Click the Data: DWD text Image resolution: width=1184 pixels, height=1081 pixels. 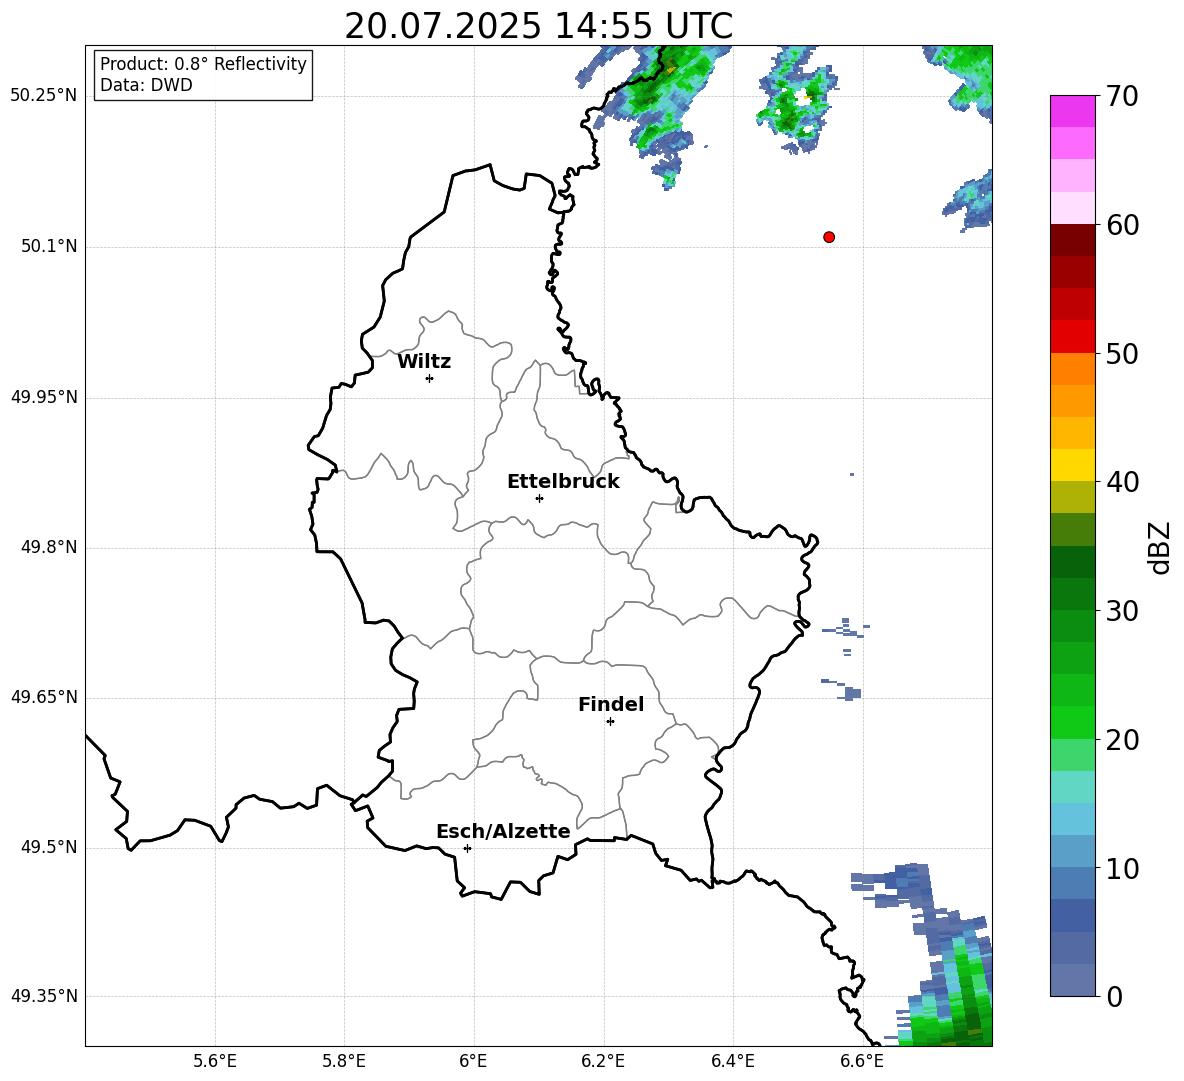pos(146,85)
